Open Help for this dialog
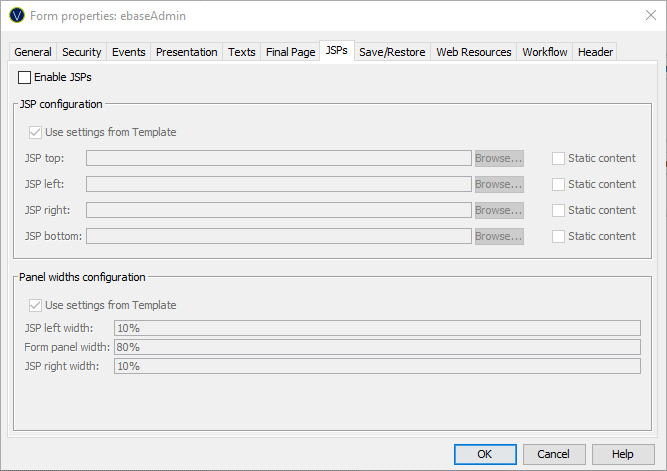The image size is (667, 471). (x=623, y=454)
